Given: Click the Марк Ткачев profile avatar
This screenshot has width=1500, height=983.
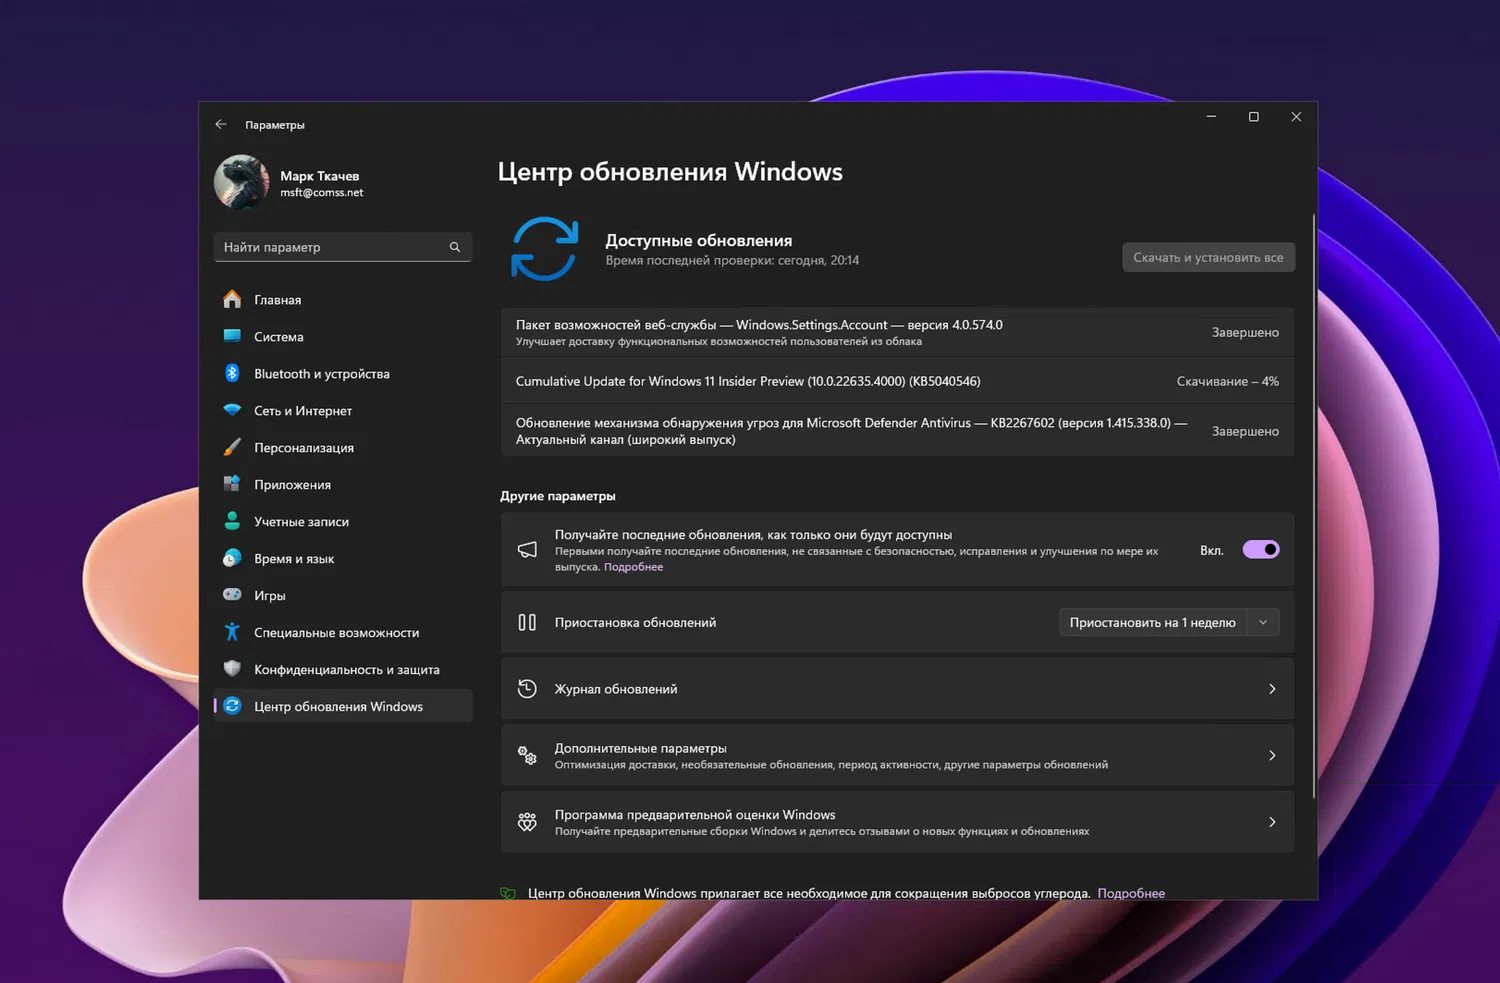Looking at the screenshot, I should click(x=241, y=182).
